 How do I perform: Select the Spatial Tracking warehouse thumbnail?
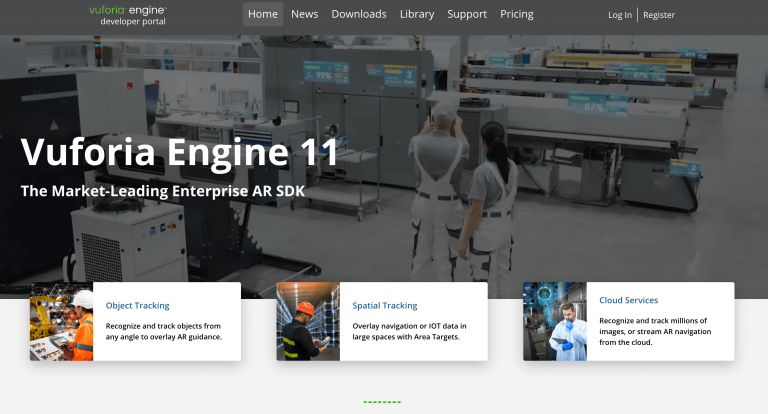pyautogui.click(x=308, y=321)
